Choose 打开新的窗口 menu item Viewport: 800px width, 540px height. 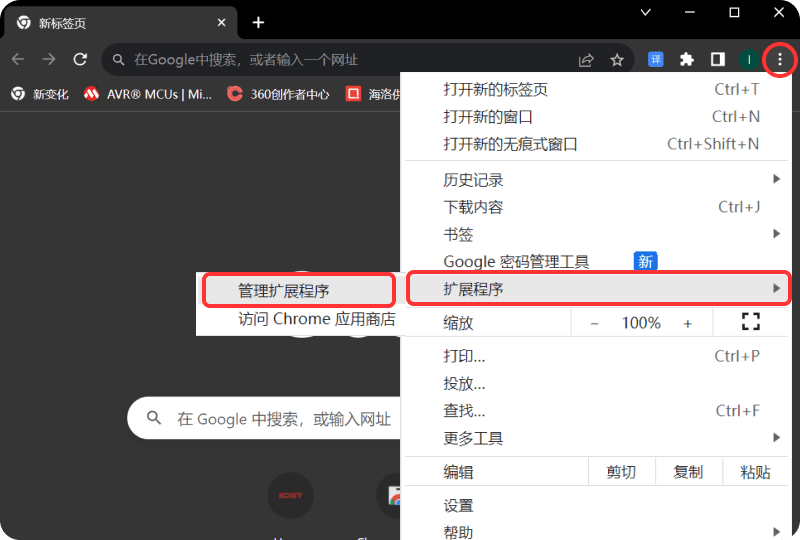pyautogui.click(x=596, y=117)
